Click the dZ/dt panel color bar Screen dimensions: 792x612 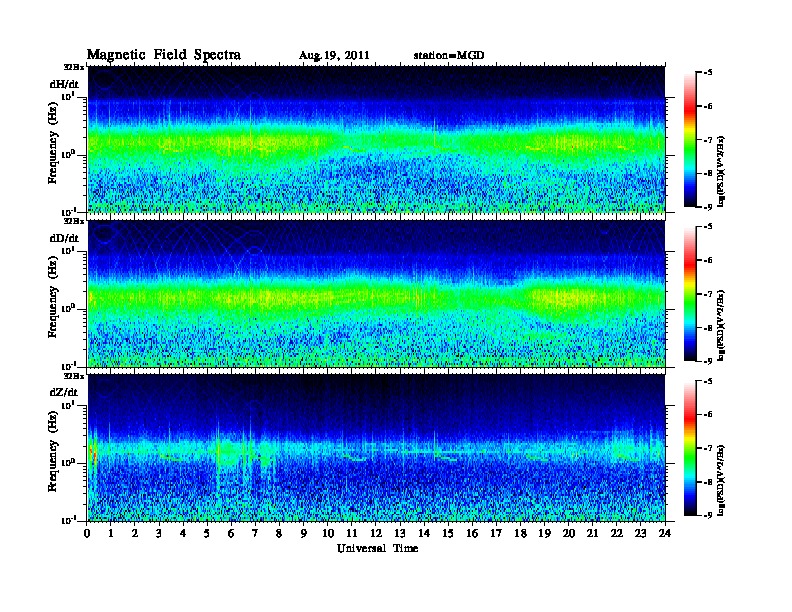[690, 448]
